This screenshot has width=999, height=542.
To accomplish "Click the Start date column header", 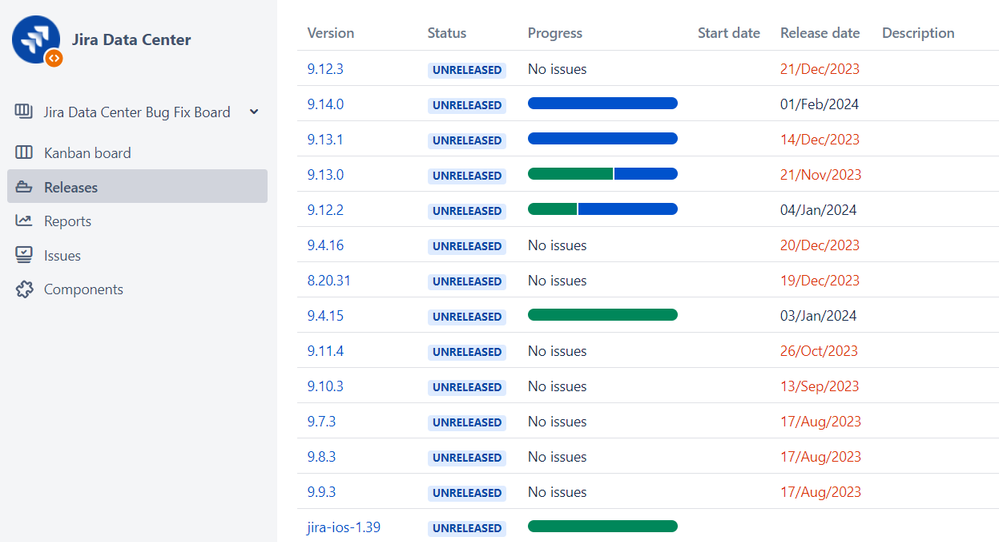I will point(728,33).
